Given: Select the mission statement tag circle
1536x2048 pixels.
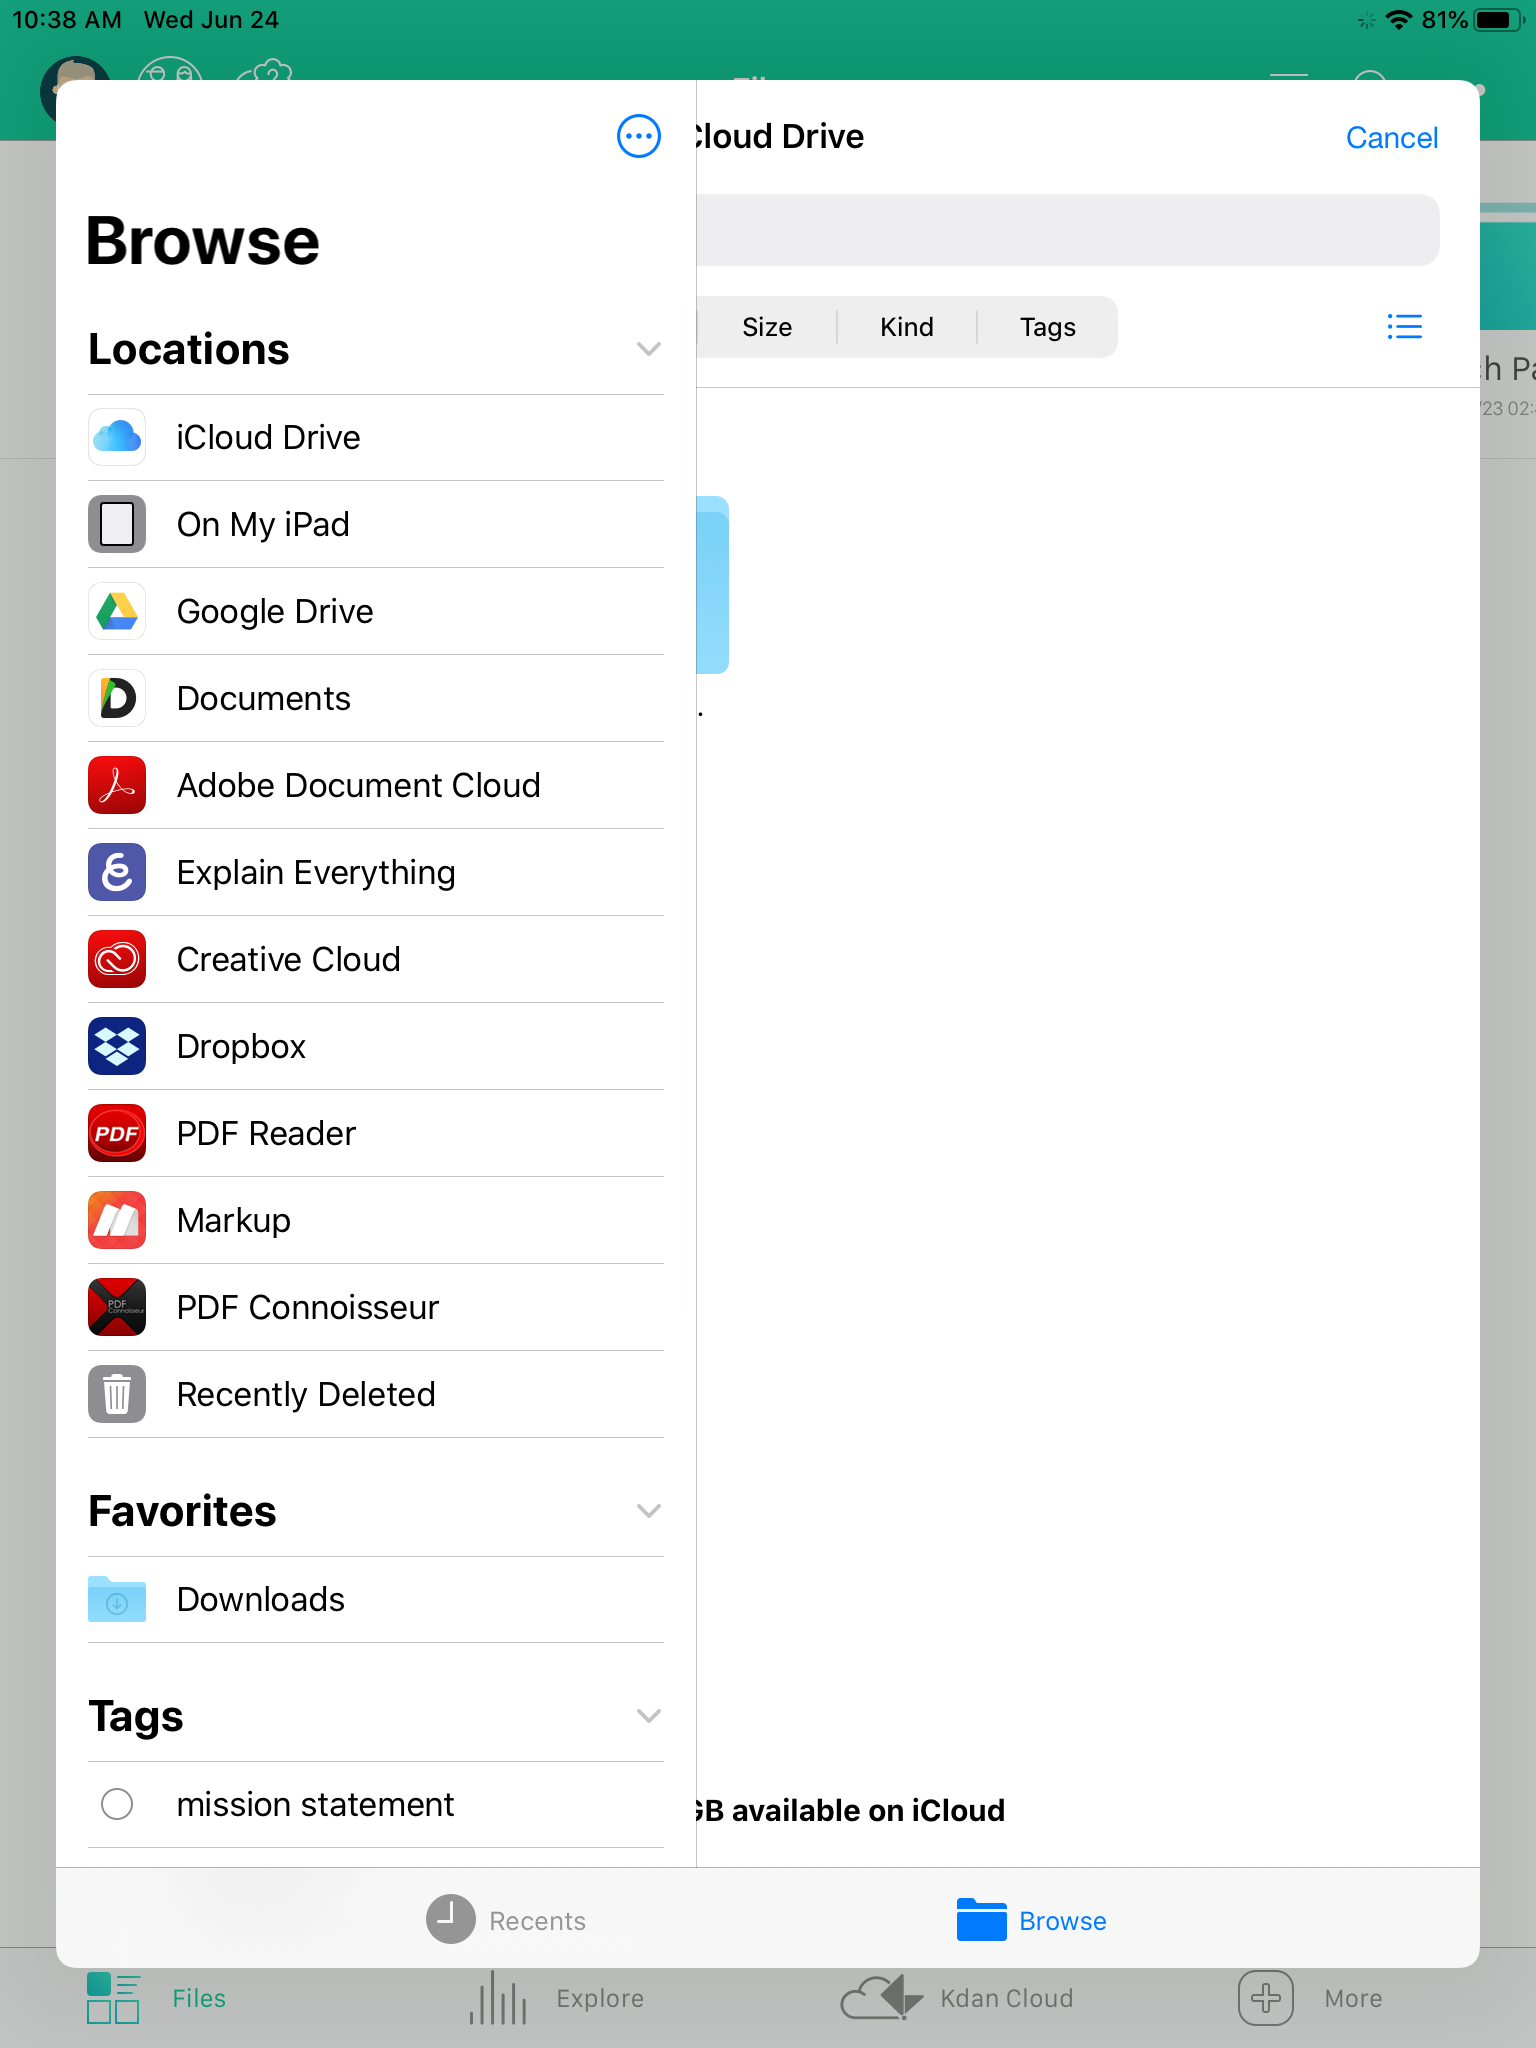Looking at the screenshot, I should 117,1804.
